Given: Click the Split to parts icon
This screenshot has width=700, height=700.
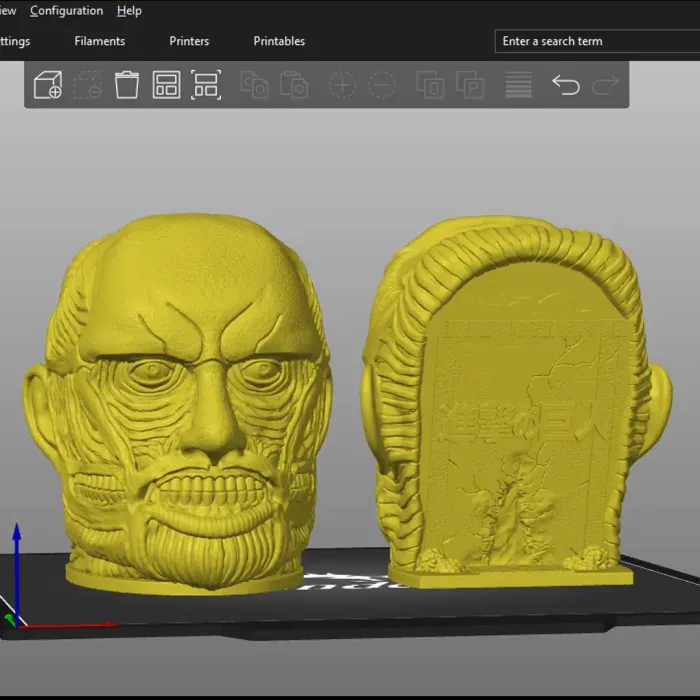Looking at the screenshot, I should 470,85.
